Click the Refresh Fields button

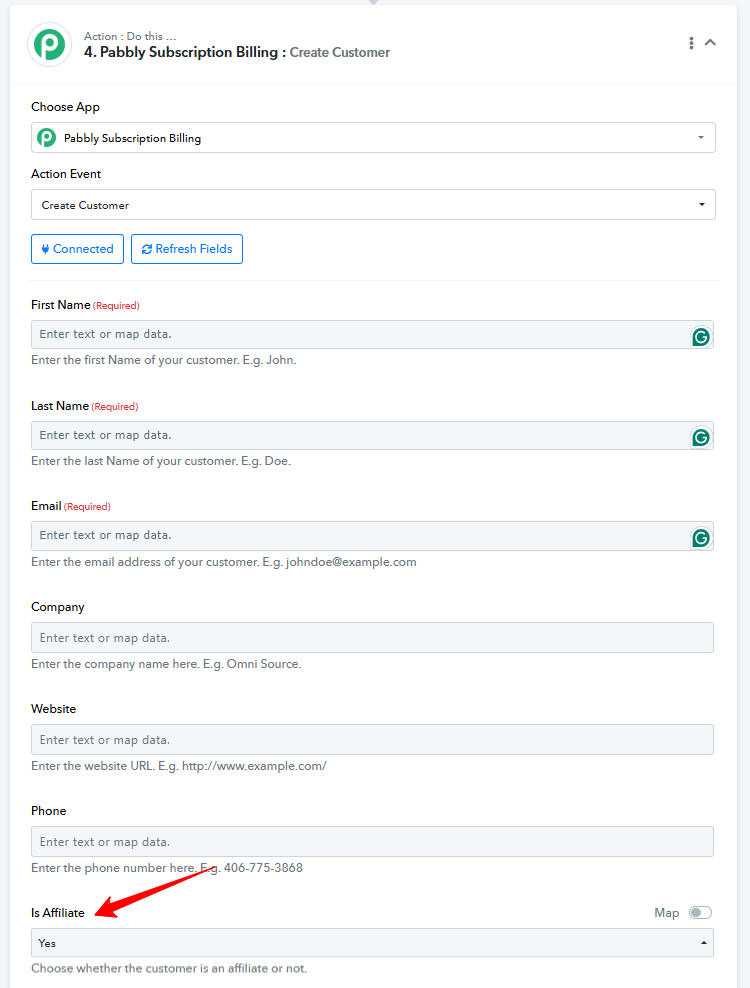[x=187, y=249]
